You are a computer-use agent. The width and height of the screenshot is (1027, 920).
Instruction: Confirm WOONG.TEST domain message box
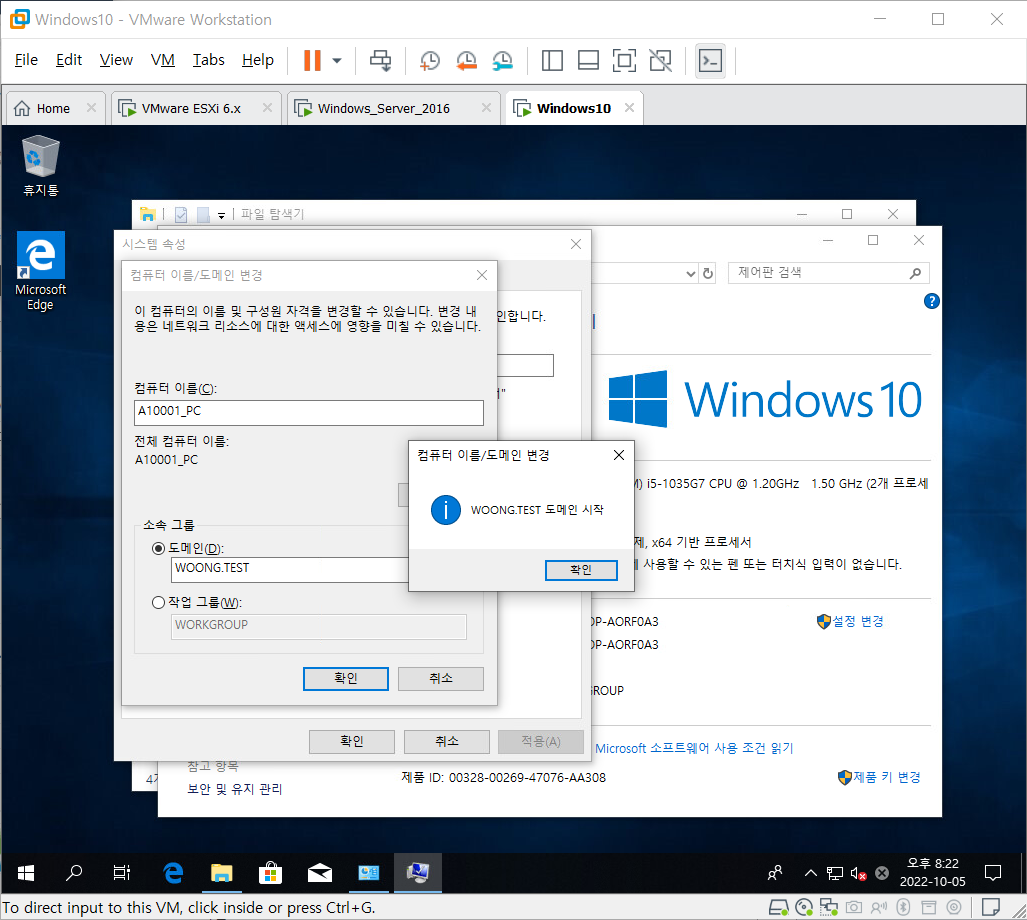coord(581,570)
